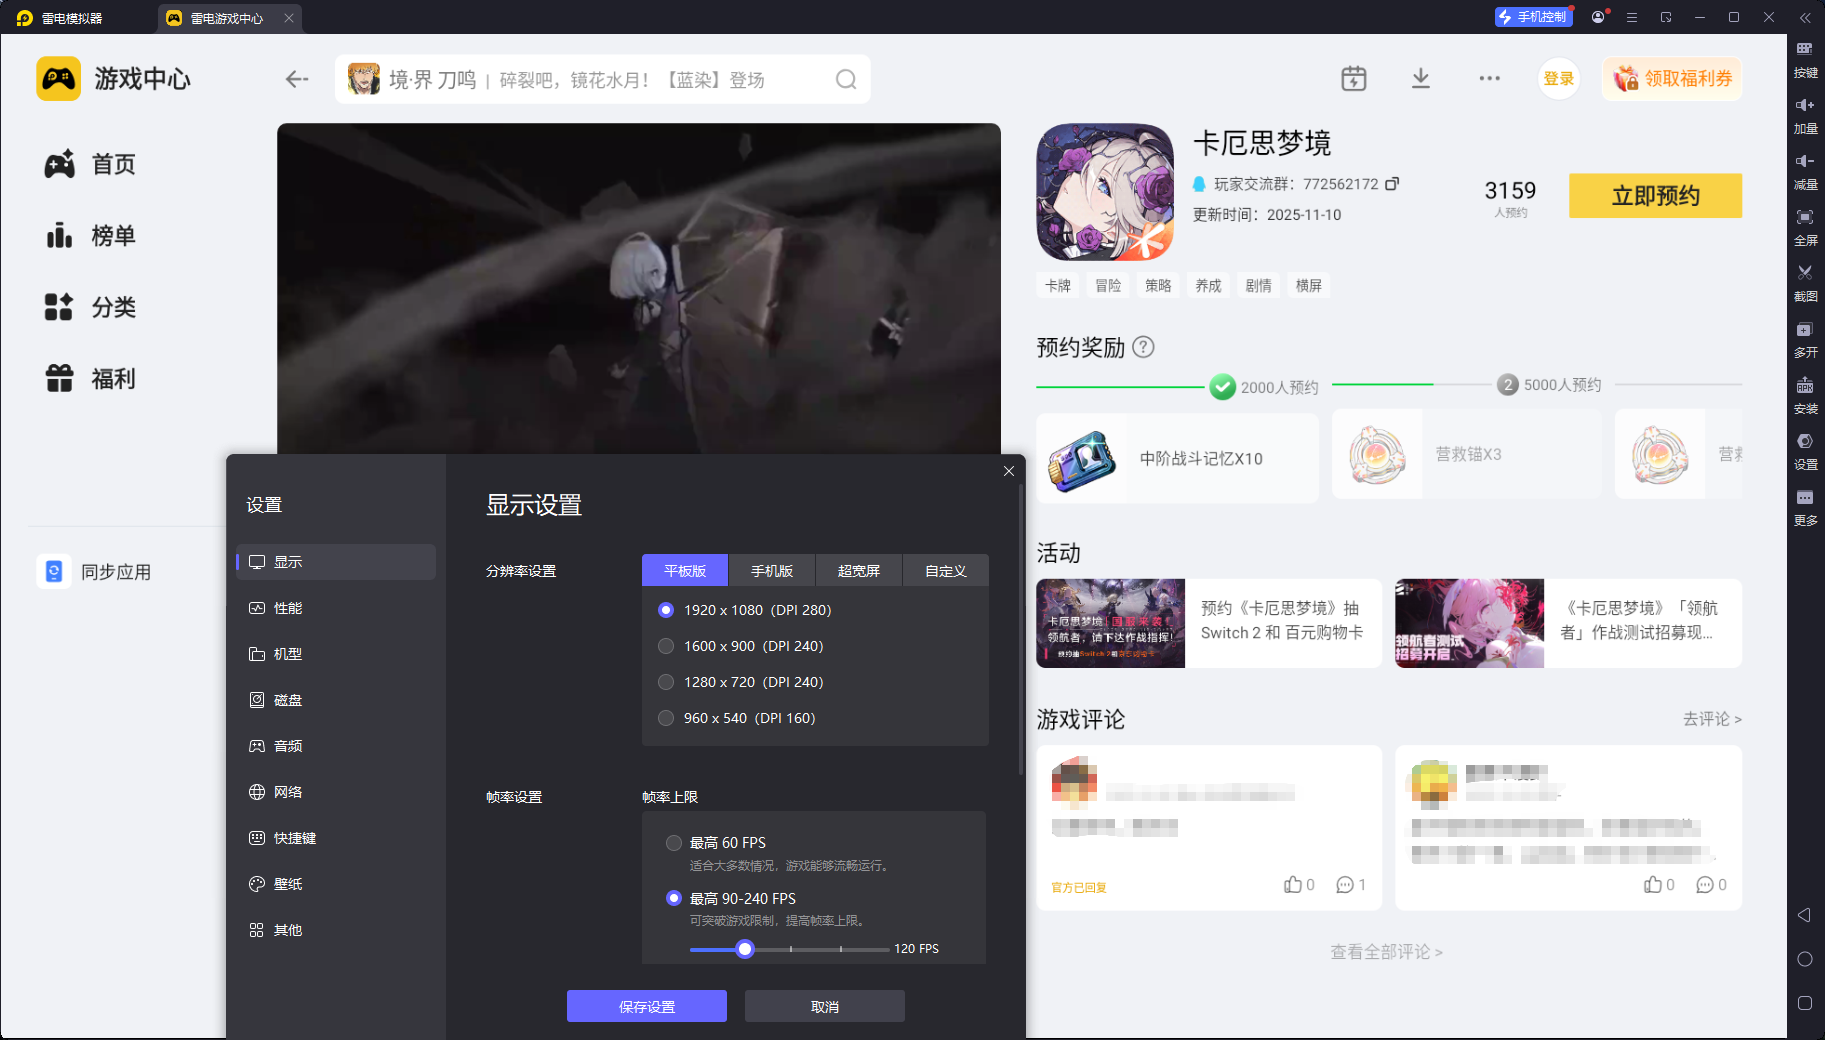Screen dimensions: 1825x1040
Task: Switch to the 雷电模拟器 window tab
Action: 60,18
